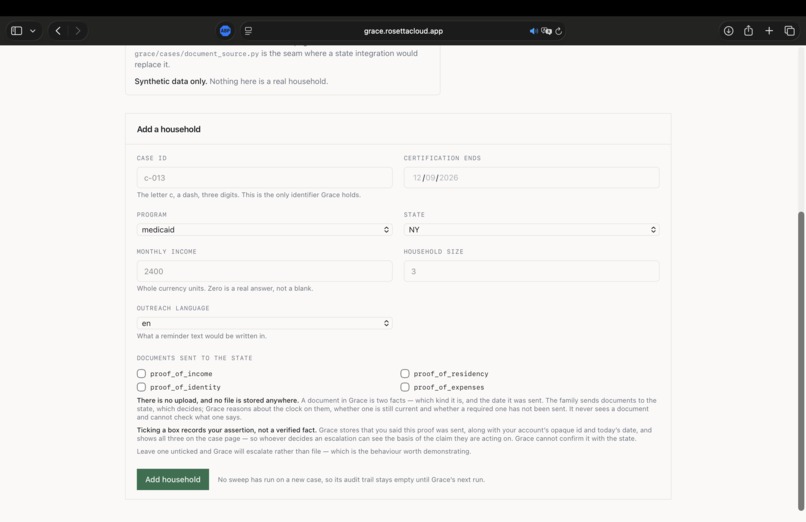The width and height of the screenshot is (806, 522).
Task: Go forward to the next page
Action: (78, 31)
